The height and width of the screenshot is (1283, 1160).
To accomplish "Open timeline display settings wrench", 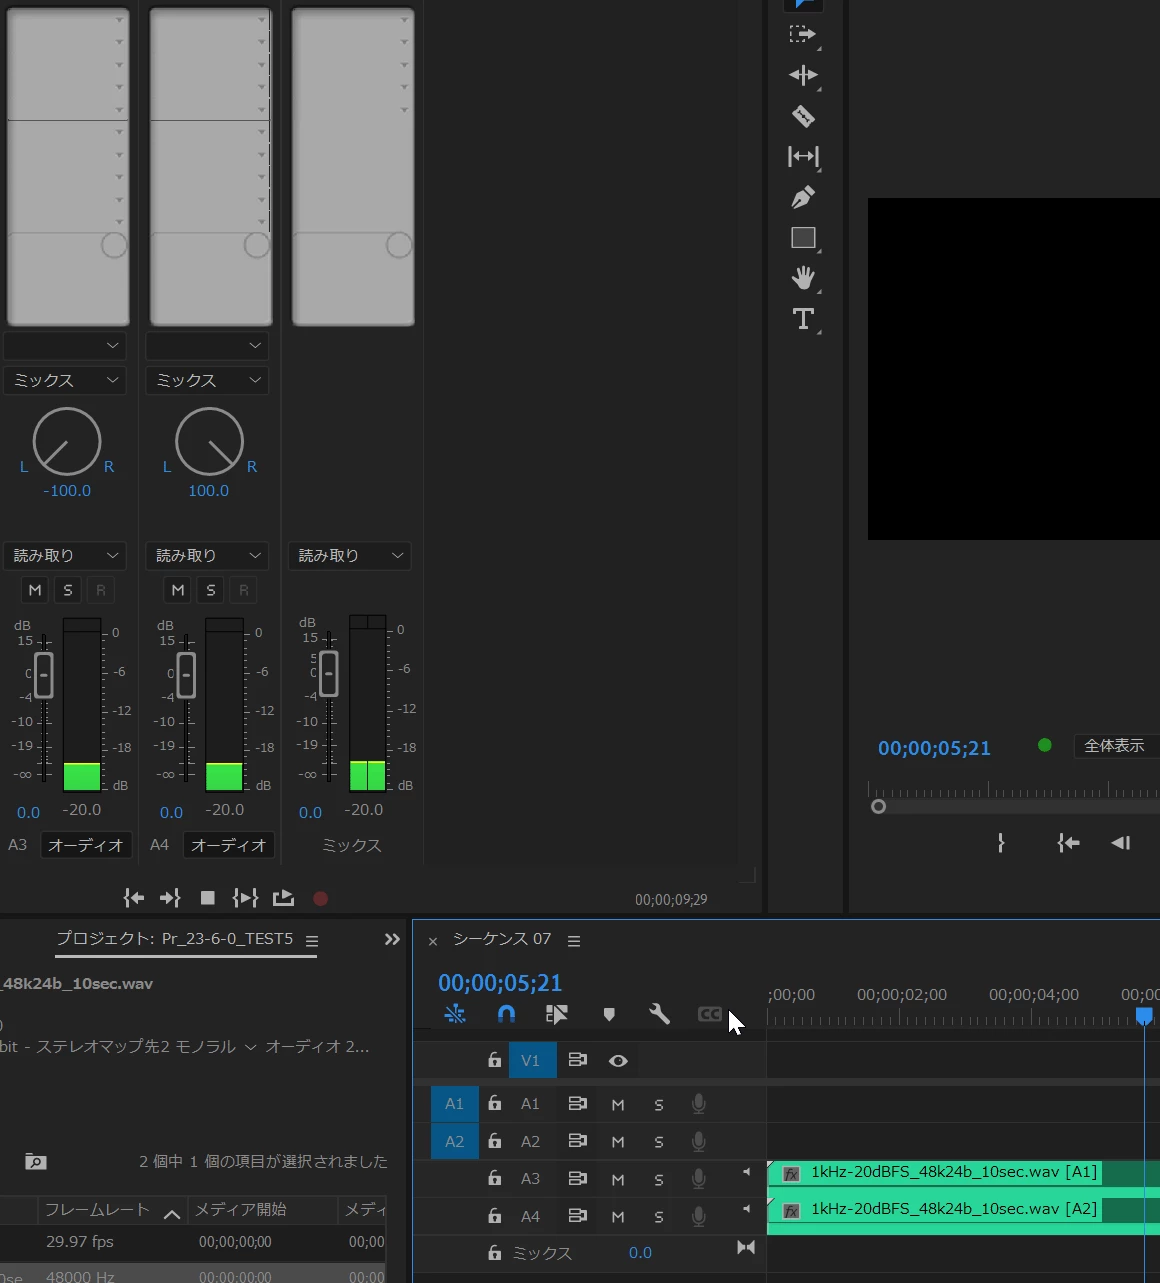I will [659, 1014].
